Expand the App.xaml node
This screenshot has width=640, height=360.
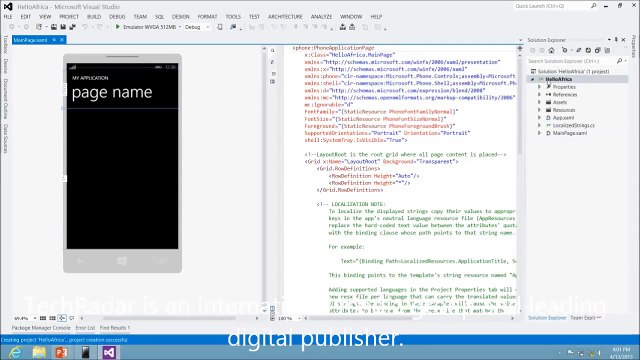point(540,118)
